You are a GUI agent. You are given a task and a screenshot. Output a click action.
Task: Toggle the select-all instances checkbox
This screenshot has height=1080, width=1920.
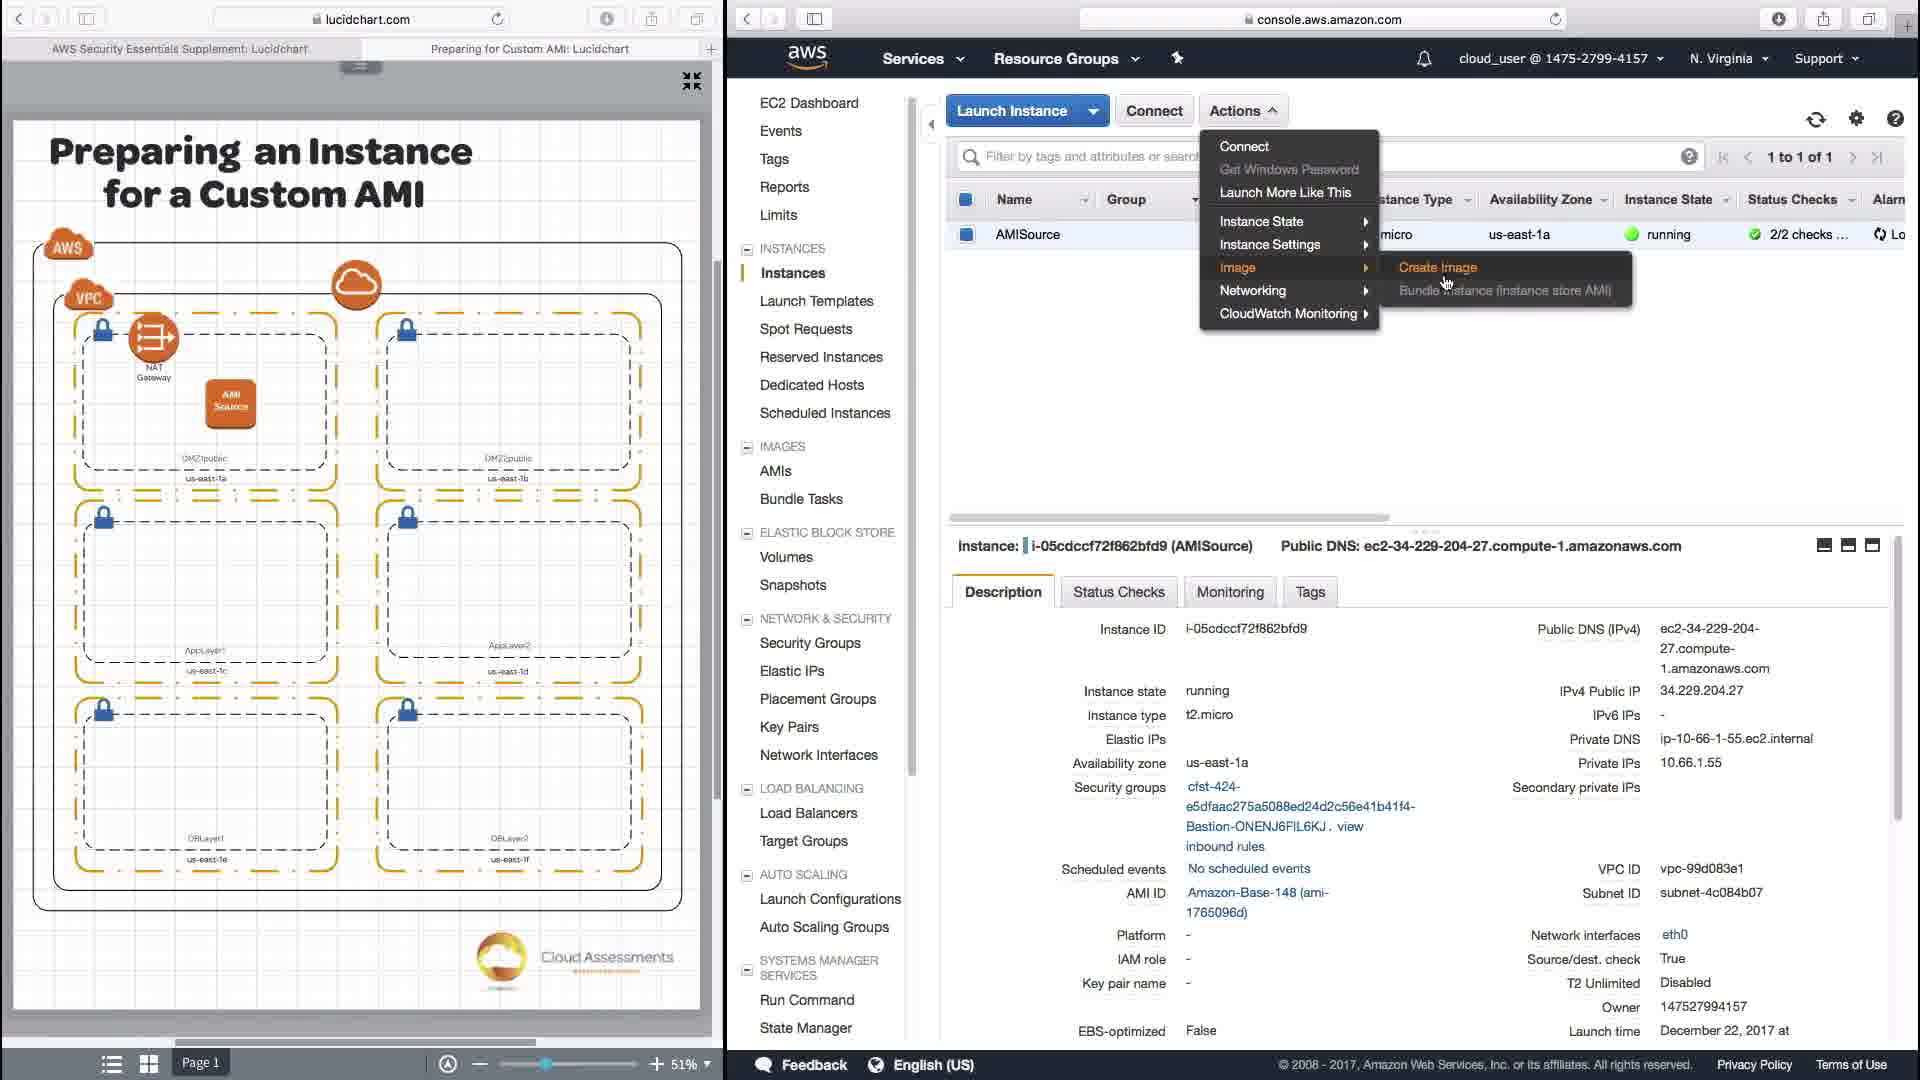(965, 200)
